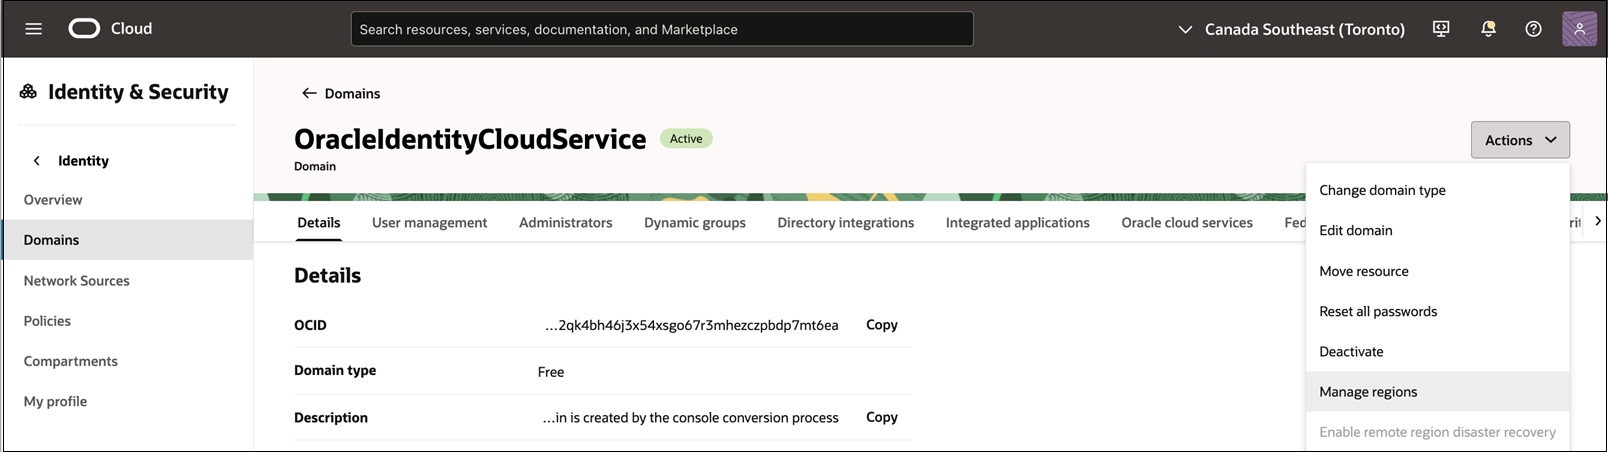
Task: Click the search resources input field
Action: click(x=661, y=29)
